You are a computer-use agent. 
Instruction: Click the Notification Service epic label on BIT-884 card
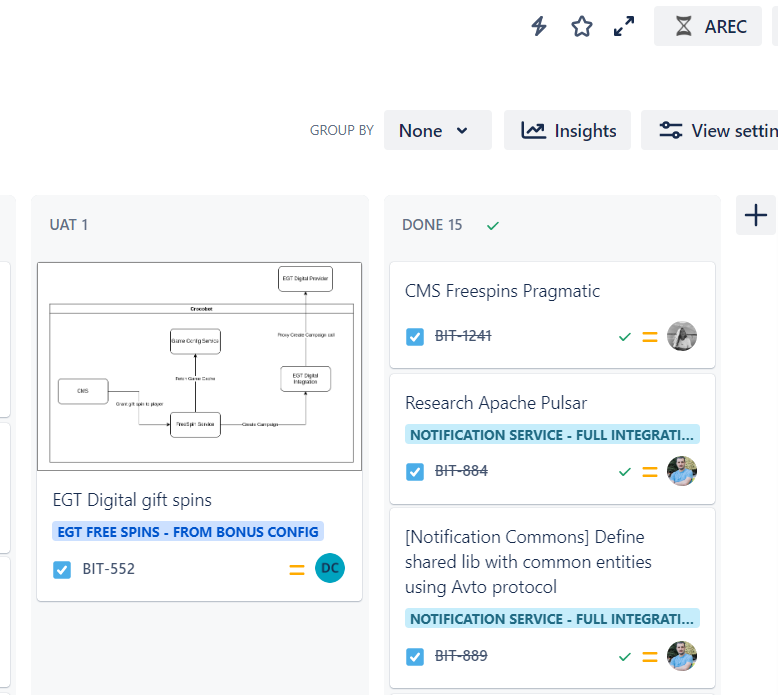click(552, 435)
